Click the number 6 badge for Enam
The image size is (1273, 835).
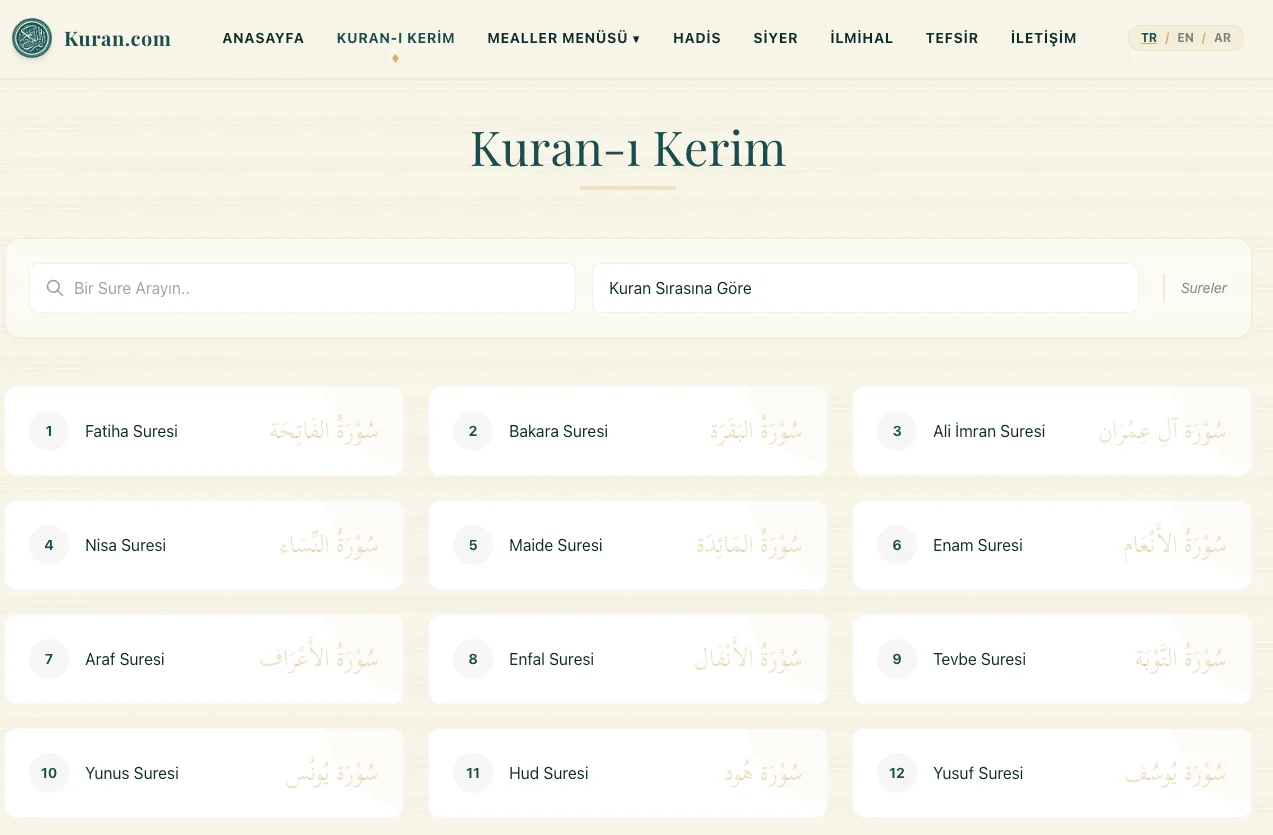pos(897,545)
